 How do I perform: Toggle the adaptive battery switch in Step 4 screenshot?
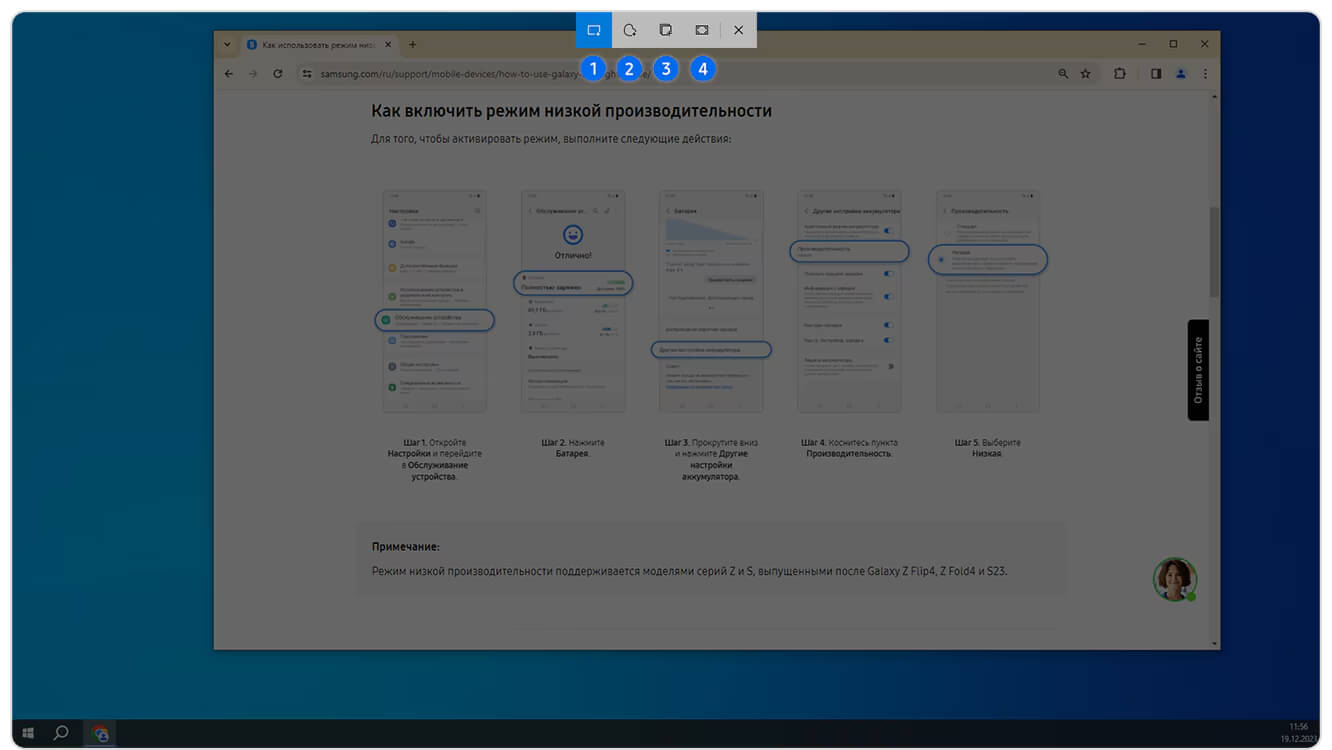point(888,230)
